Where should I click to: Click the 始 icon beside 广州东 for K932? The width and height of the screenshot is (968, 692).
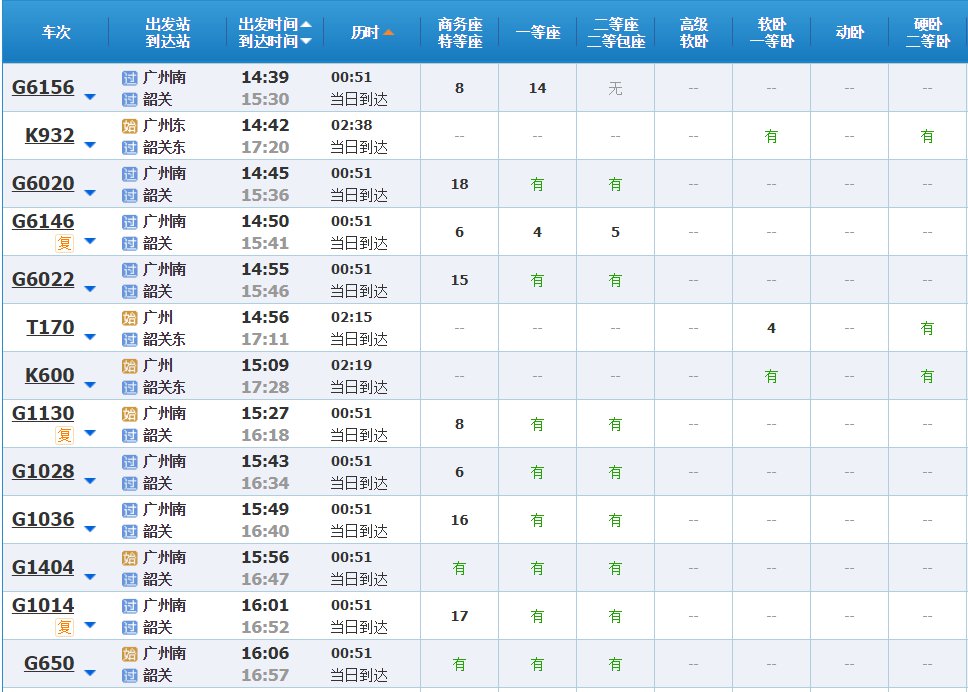tap(129, 125)
